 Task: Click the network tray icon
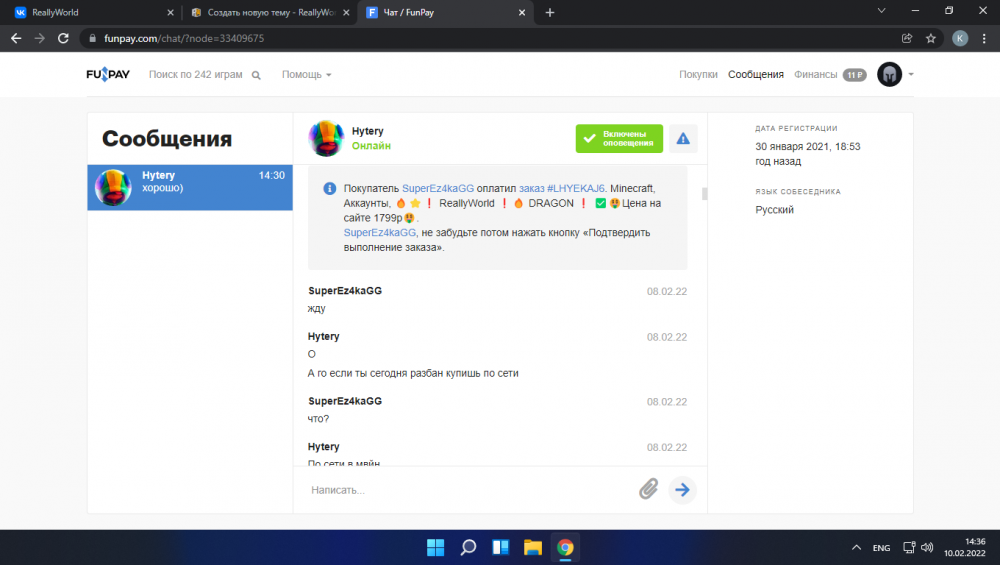coord(909,547)
